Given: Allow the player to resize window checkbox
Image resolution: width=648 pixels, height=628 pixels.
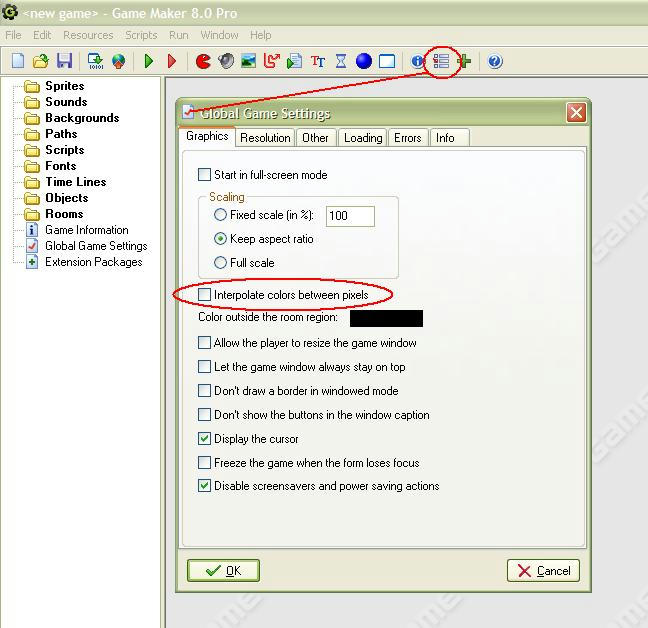Looking at the screenshot, I should 205,343.
